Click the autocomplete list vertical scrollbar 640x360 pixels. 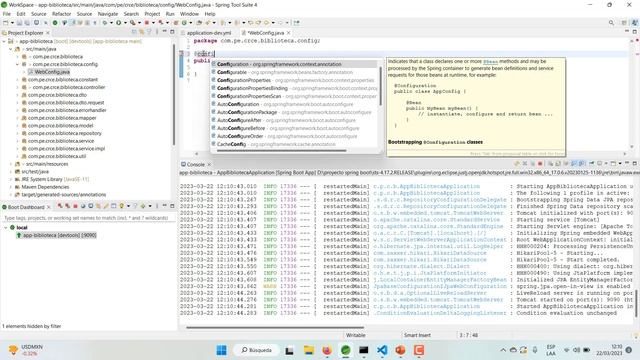380,87
